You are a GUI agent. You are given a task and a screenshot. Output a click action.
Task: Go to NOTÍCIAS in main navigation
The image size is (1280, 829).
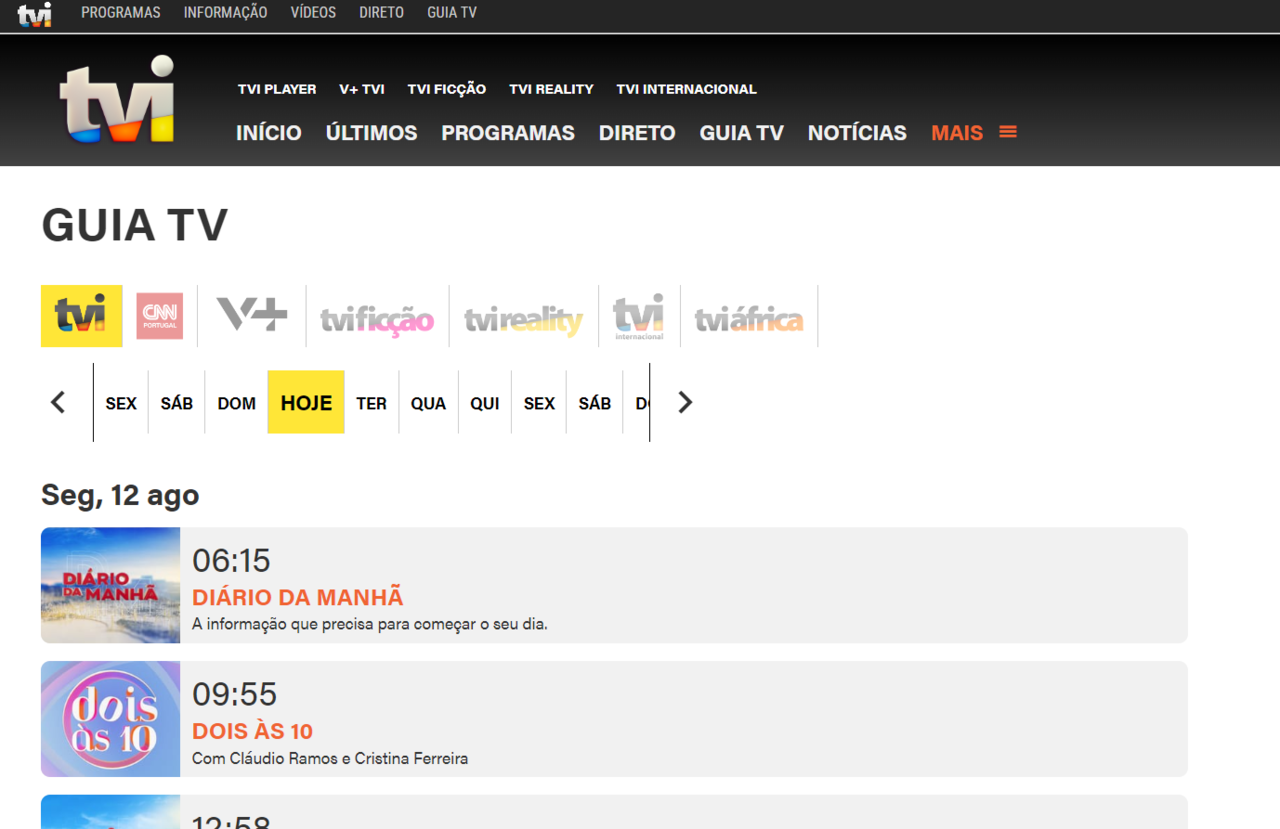coord(857,133)
